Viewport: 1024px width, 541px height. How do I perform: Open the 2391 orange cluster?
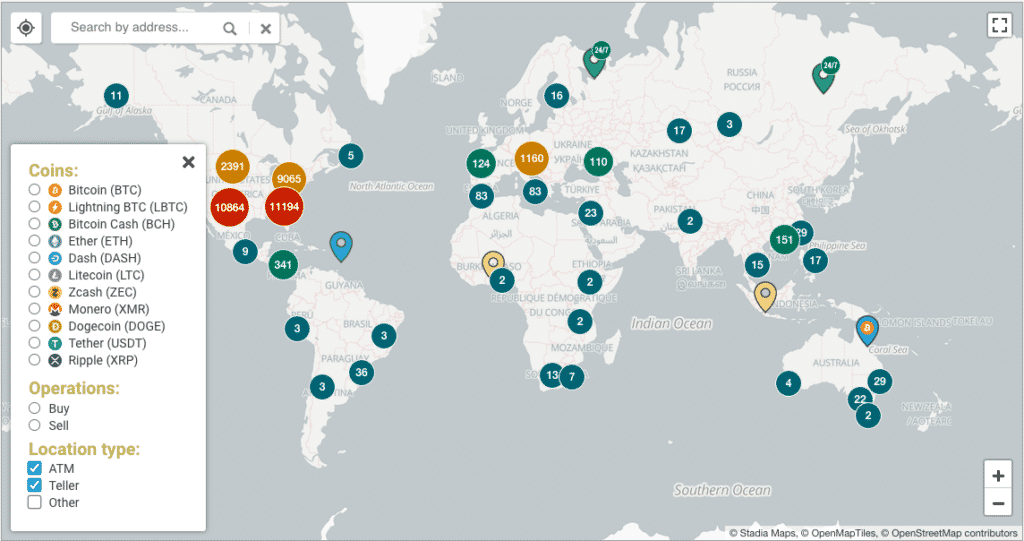click(232, 166)
